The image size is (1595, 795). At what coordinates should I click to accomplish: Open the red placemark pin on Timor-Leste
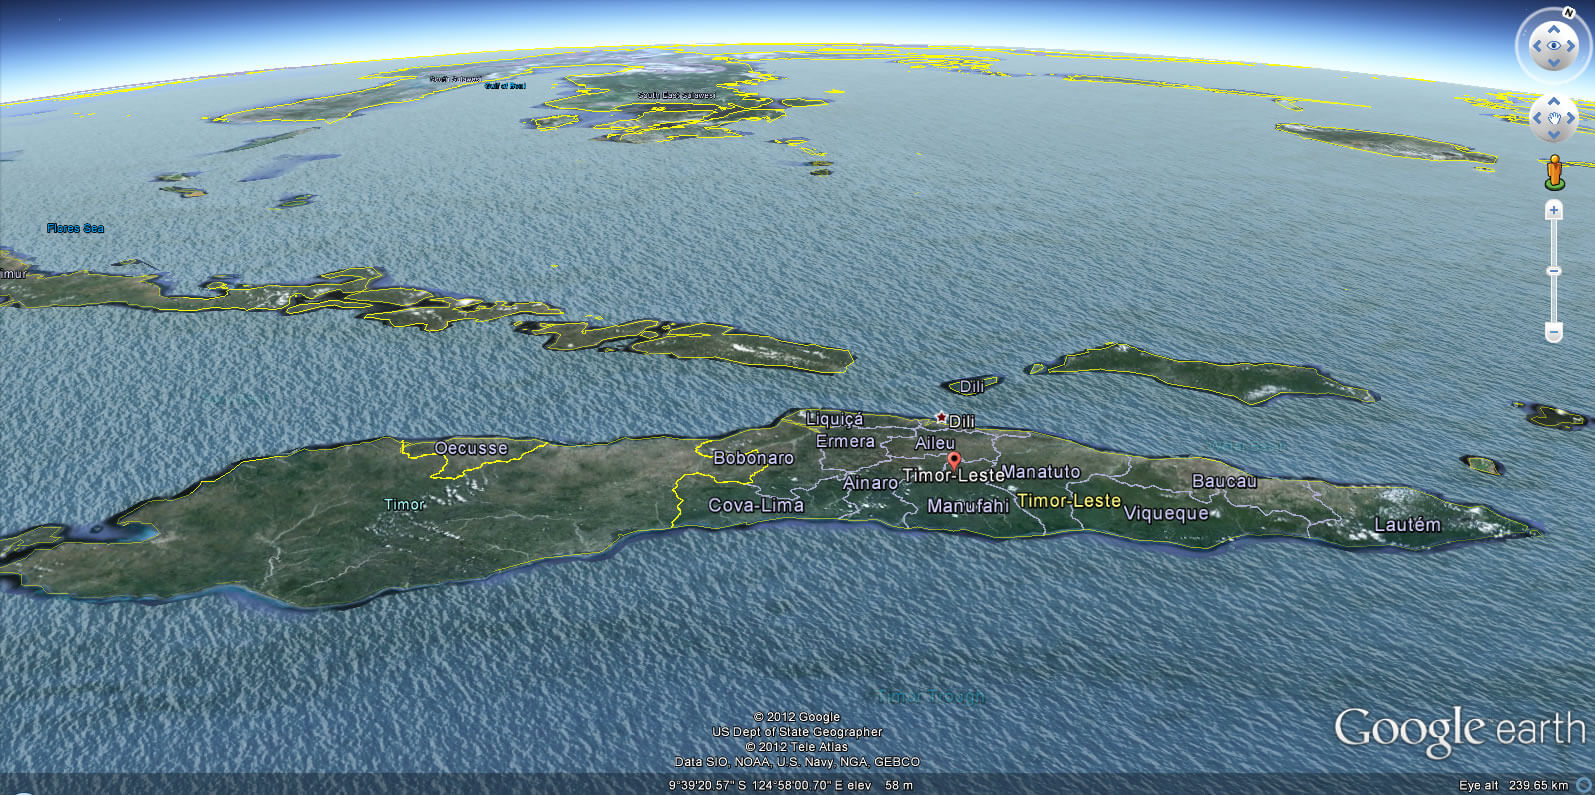954,461
